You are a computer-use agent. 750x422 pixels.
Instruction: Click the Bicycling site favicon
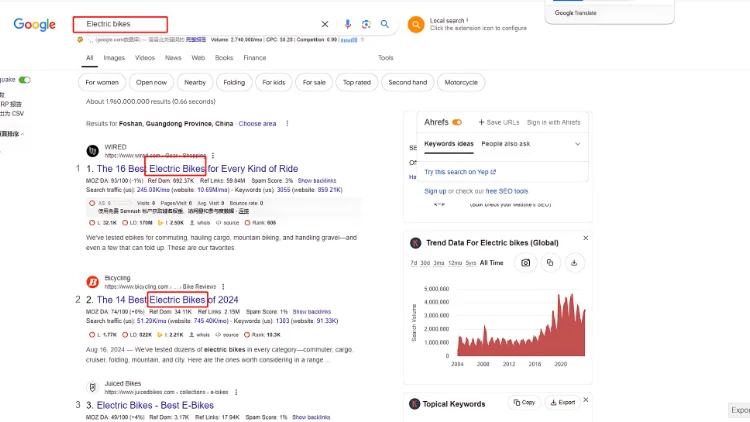[x=92, y=282]
